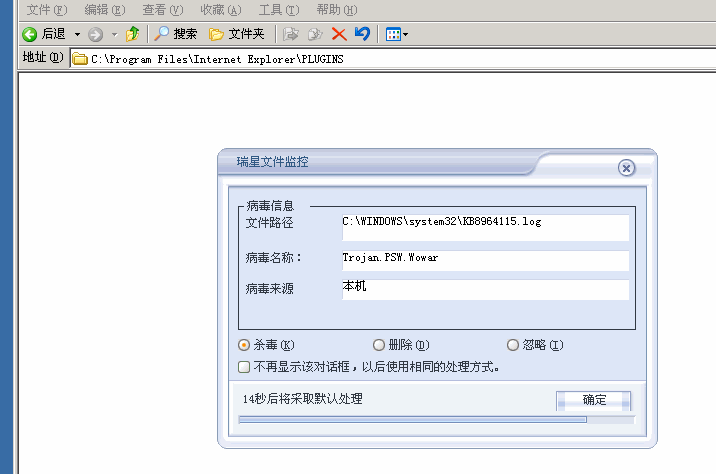
Task: Click the greyed Forward arrow icon
Action: (95, 34)
